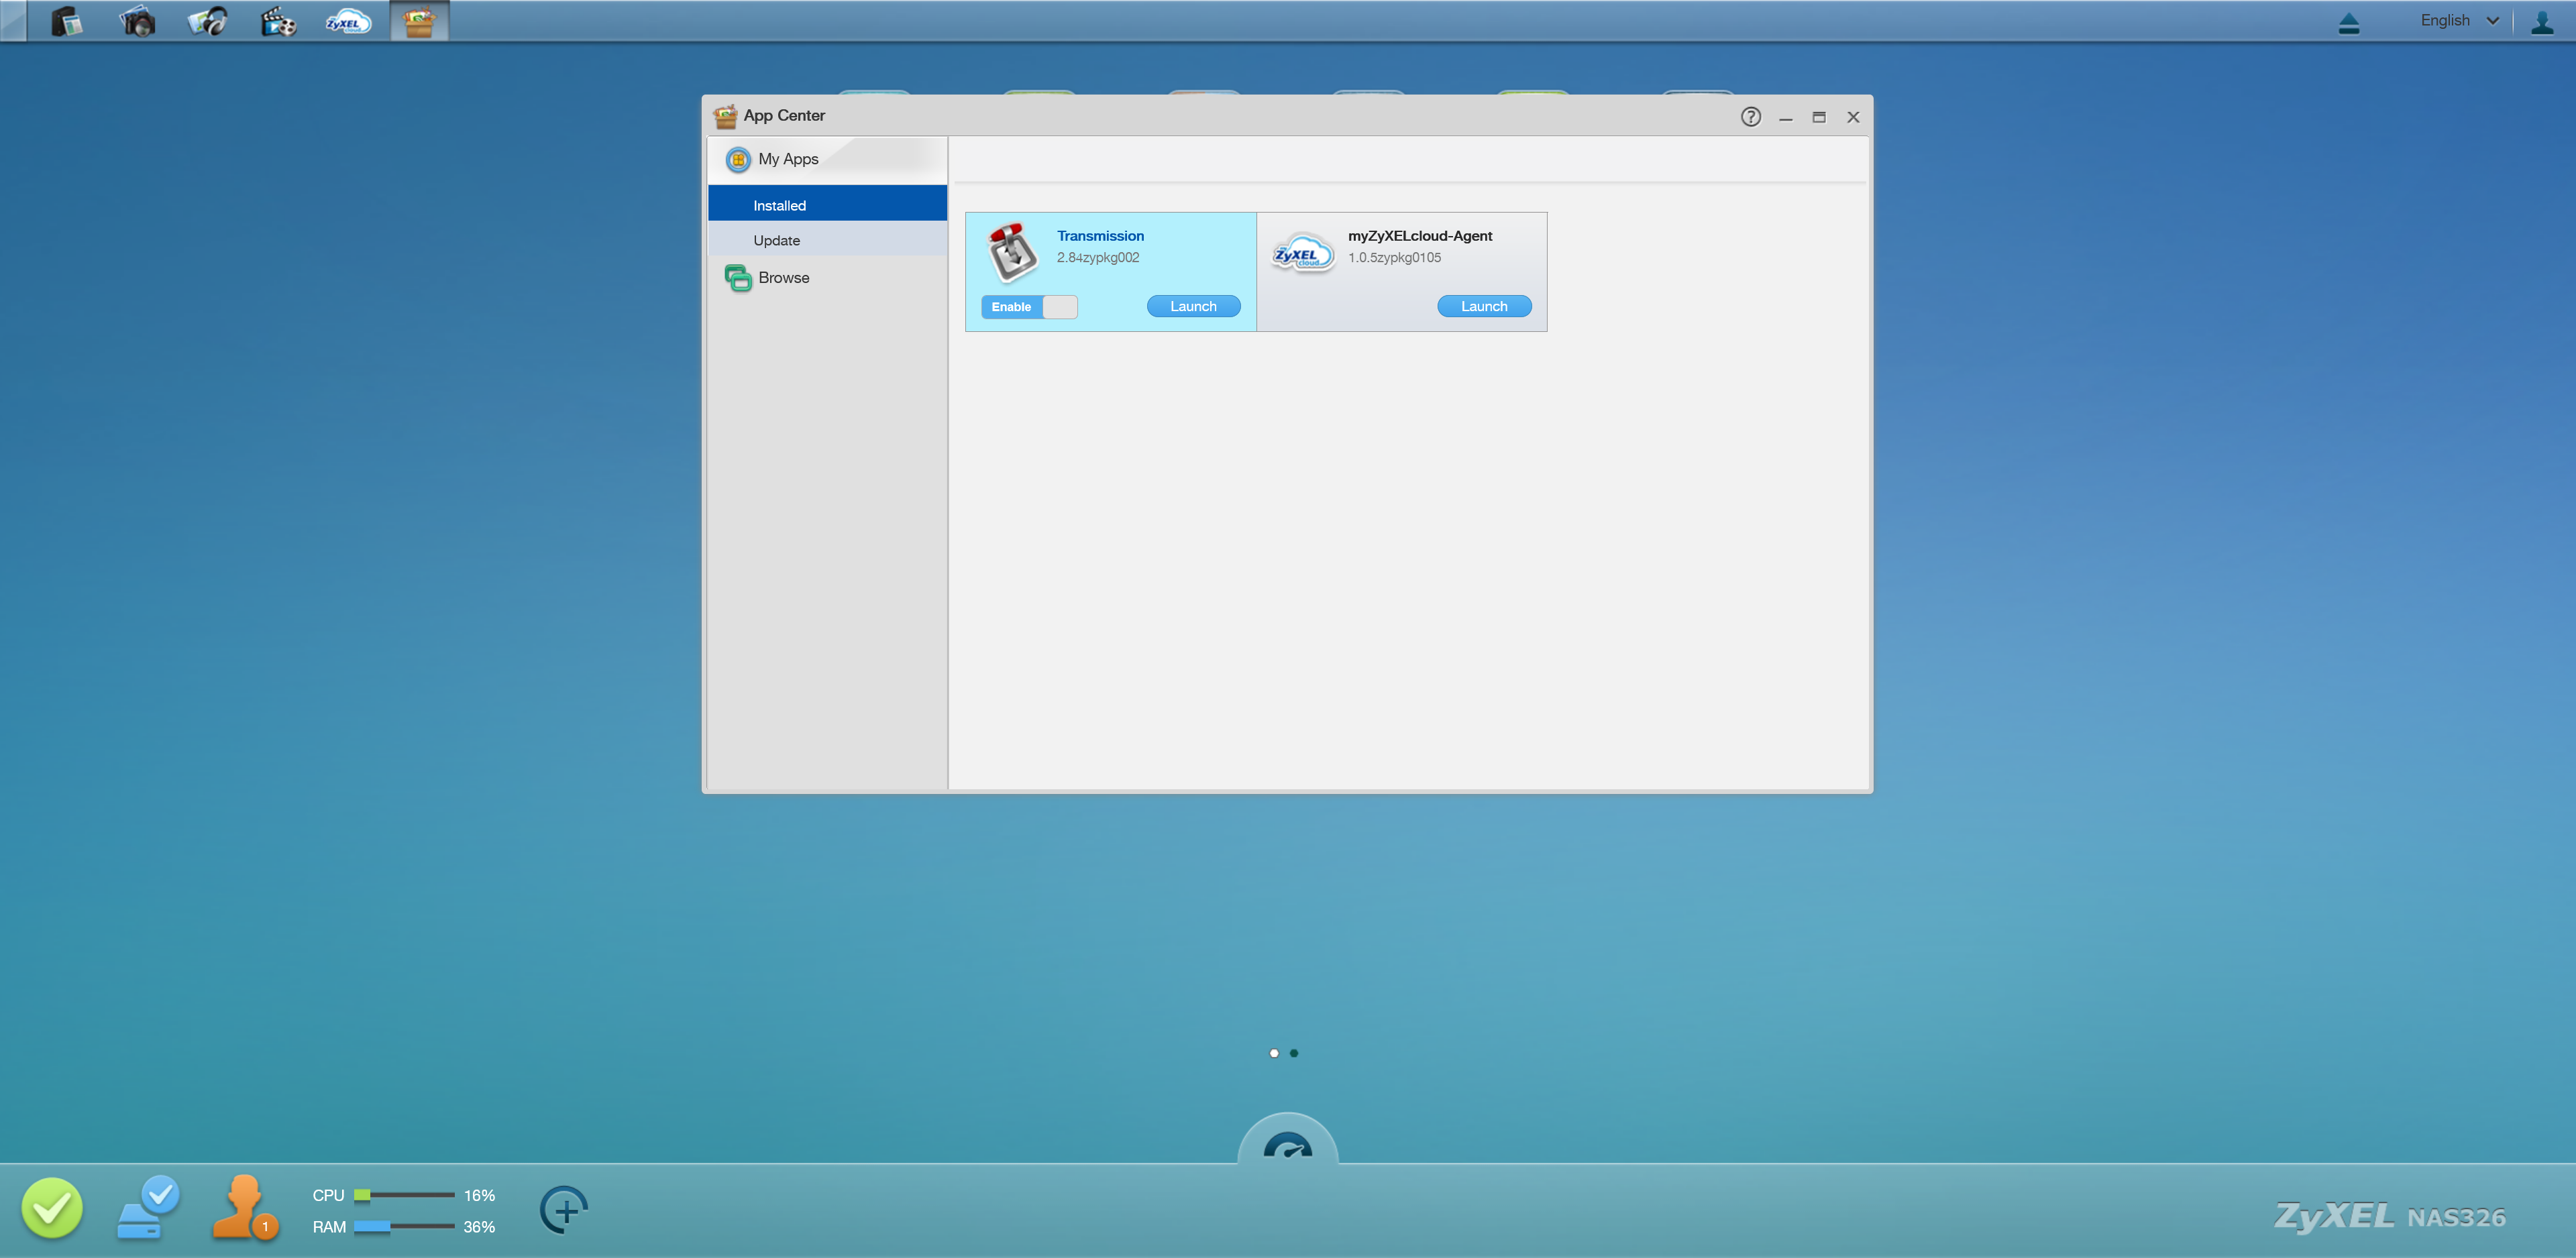
Task: Select My Apps in the sidebar
Action: [827, 159]
